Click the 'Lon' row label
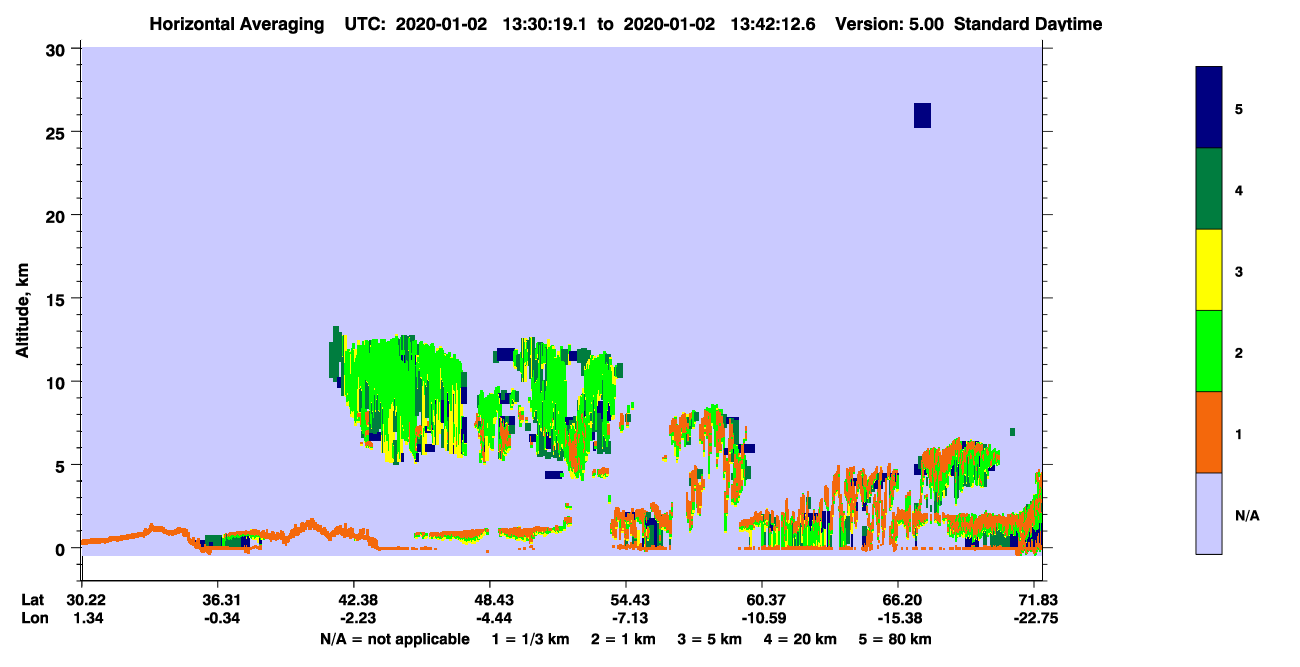The image size is (1300, 667). tap(33, 618)
